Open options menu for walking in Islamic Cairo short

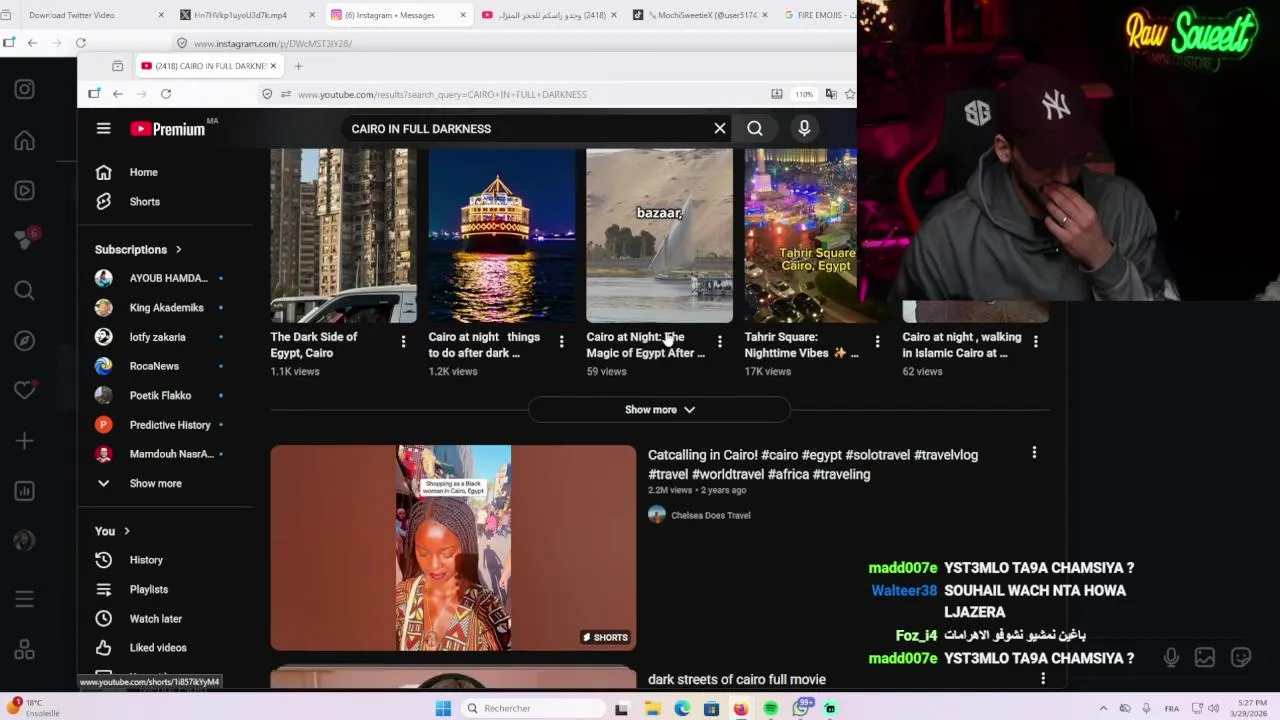click(x=1035, y=342)
